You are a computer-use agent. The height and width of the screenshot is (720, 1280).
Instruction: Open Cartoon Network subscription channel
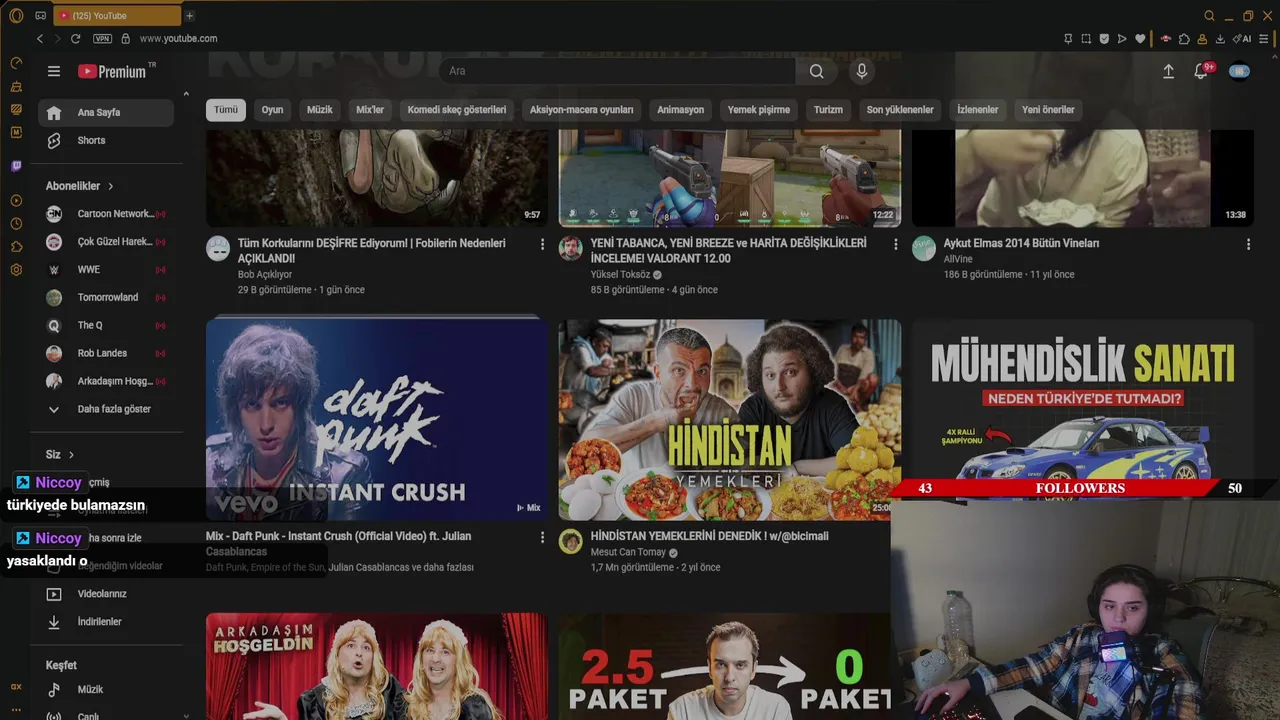tap(106, 214)
